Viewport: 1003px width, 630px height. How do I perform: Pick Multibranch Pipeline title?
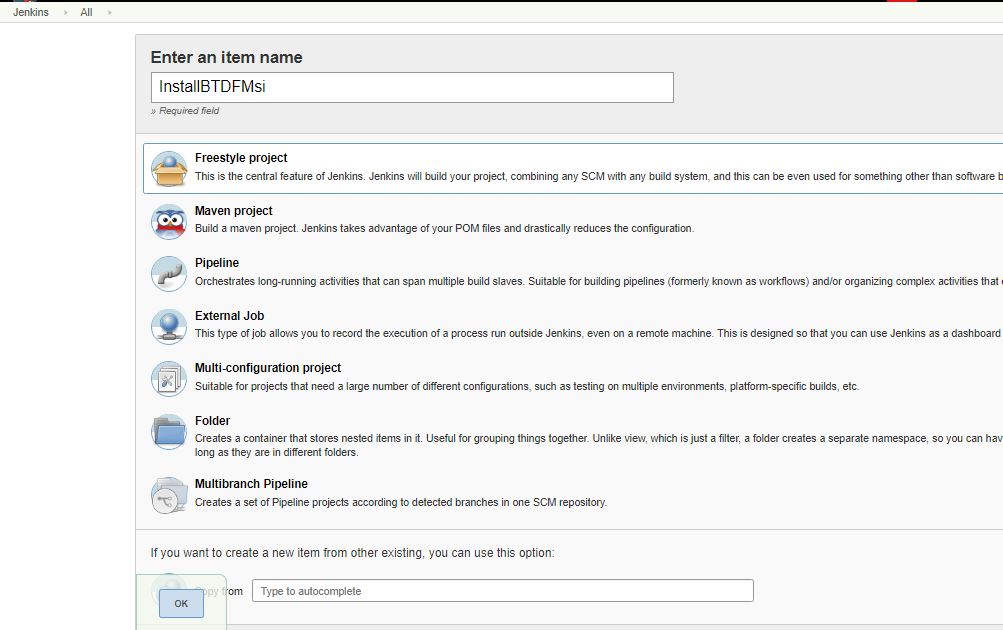click(251, 484)
